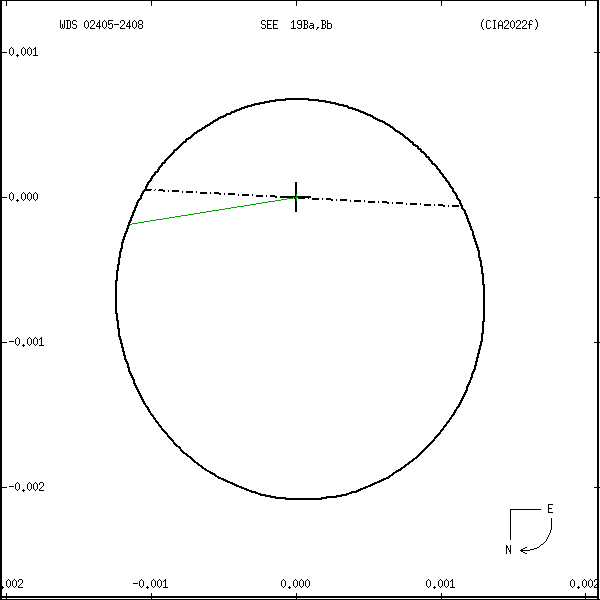
Task: Click the black cross at the plot origin
Action: click(x=296, y=197)
